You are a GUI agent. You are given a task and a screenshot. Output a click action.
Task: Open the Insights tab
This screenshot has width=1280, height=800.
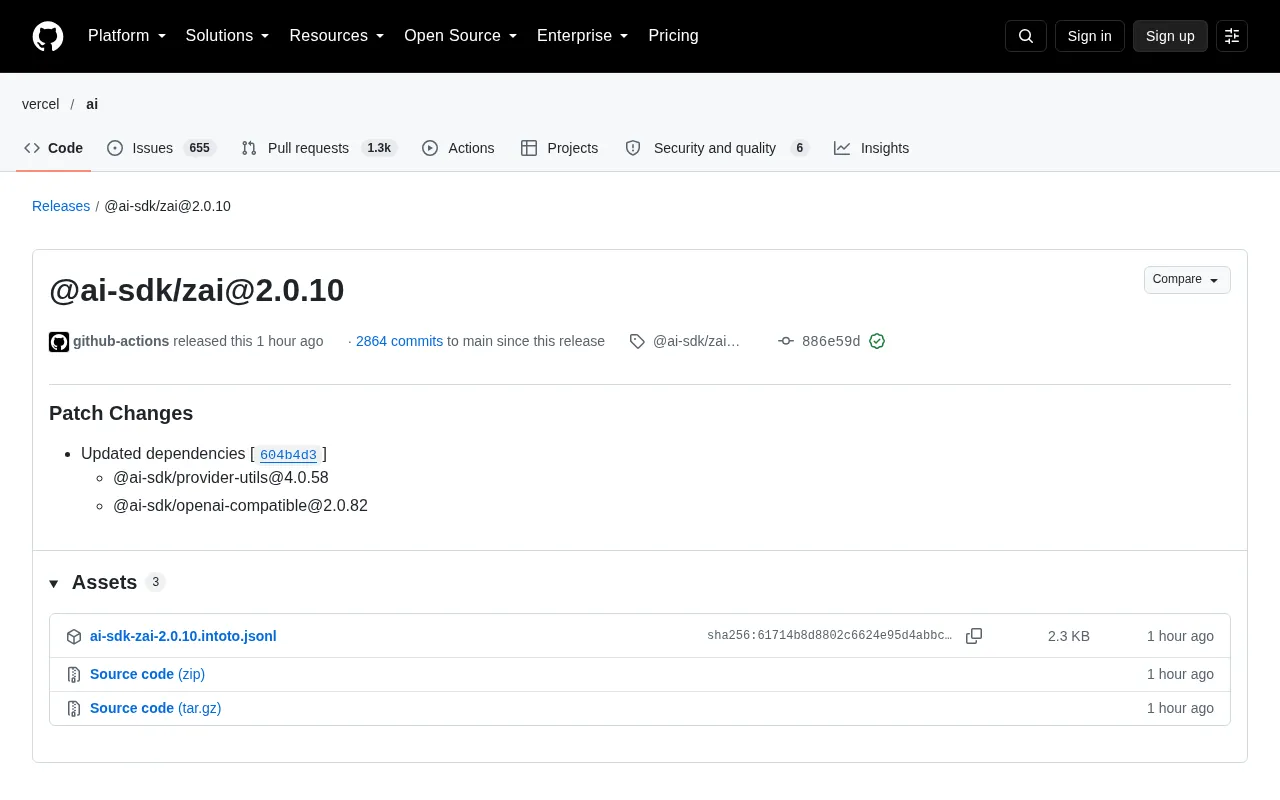tap(872, 148)
